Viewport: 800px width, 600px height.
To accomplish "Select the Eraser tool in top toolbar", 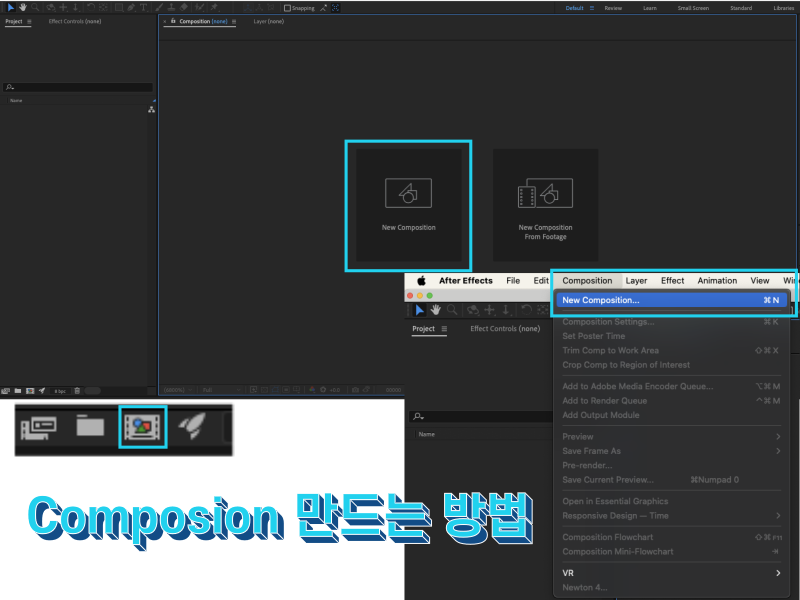I will click(x=184, y=8).
